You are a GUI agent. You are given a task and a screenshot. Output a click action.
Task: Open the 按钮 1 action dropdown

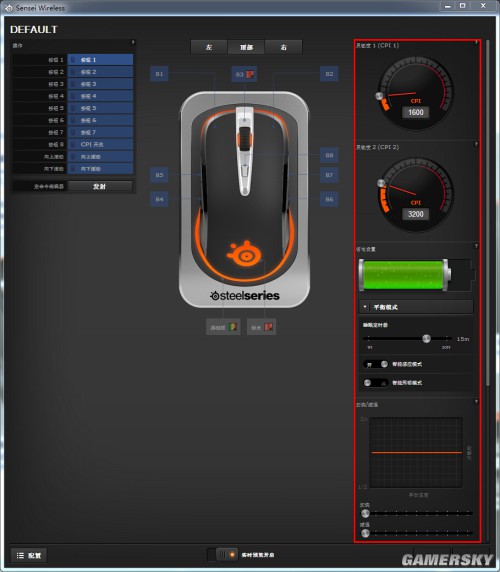[x=100, y=60]
